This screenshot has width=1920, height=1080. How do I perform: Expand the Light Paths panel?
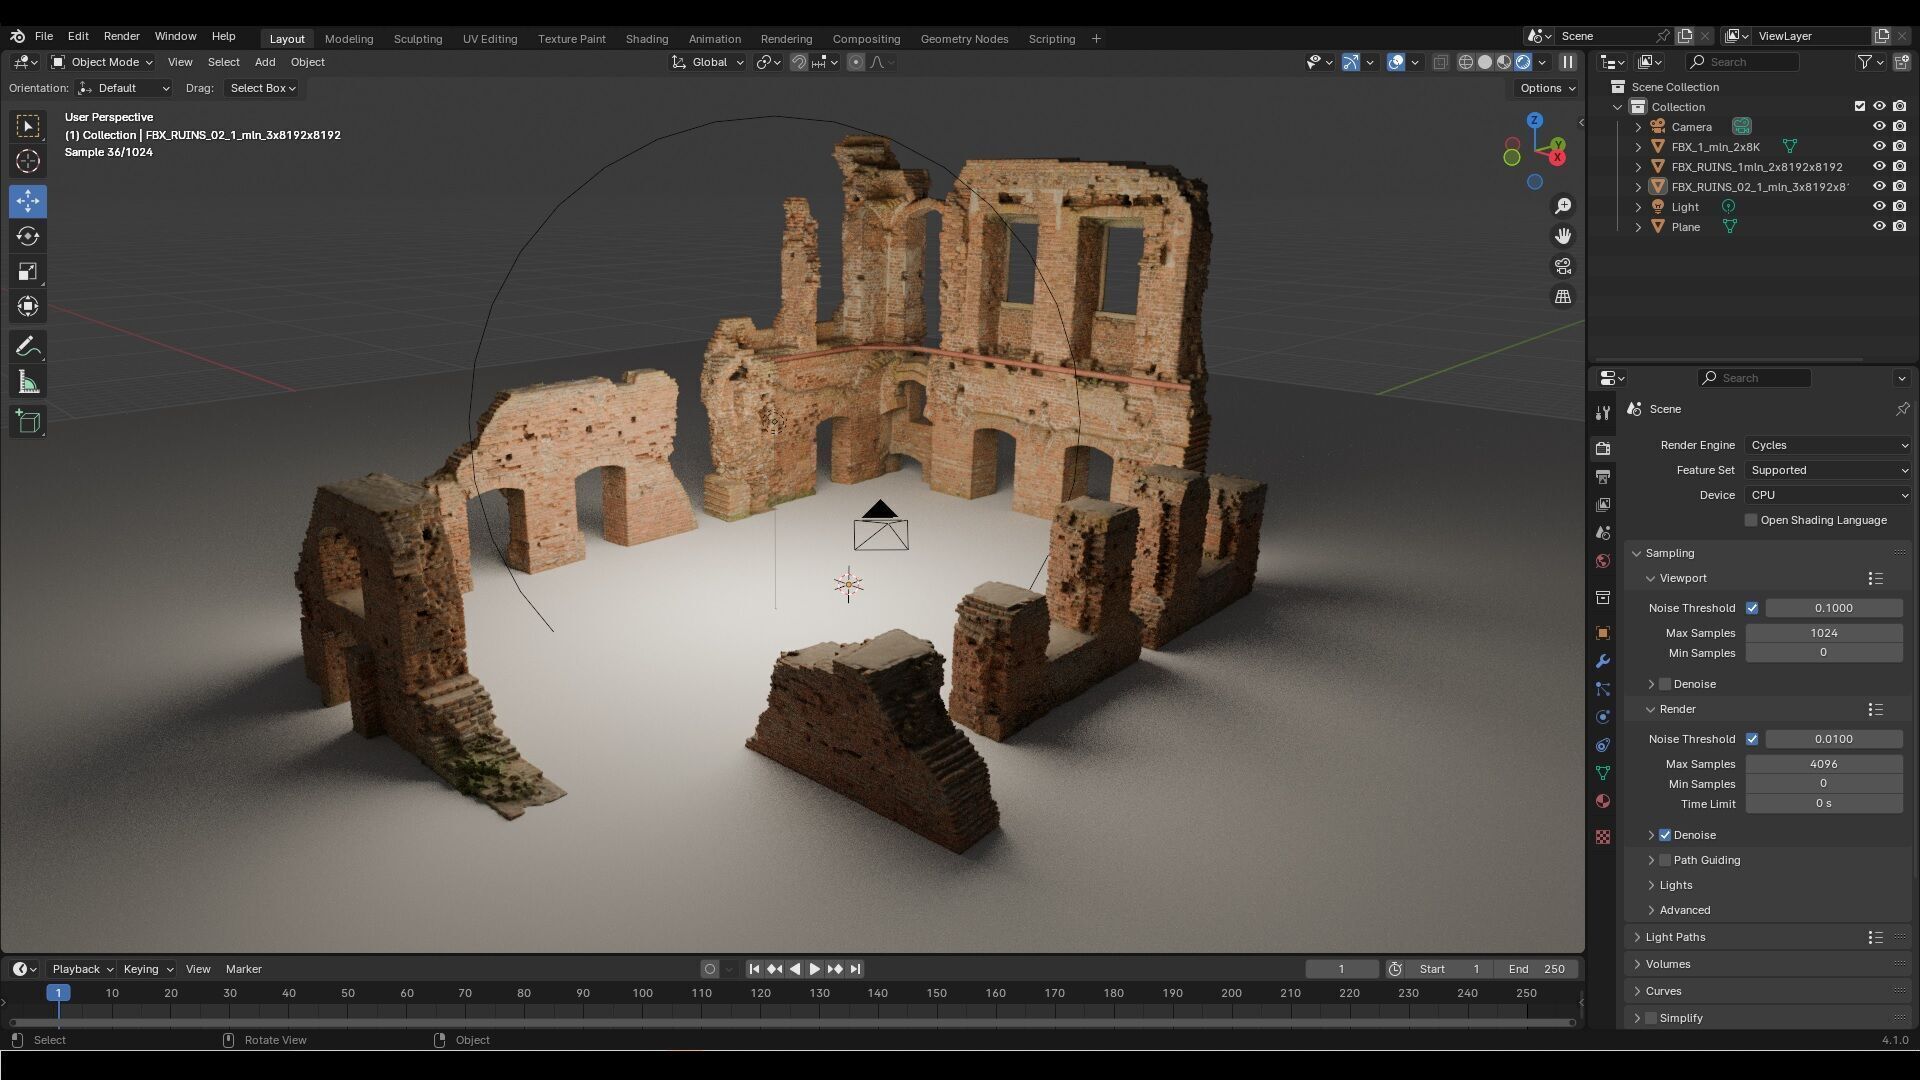1675,937
